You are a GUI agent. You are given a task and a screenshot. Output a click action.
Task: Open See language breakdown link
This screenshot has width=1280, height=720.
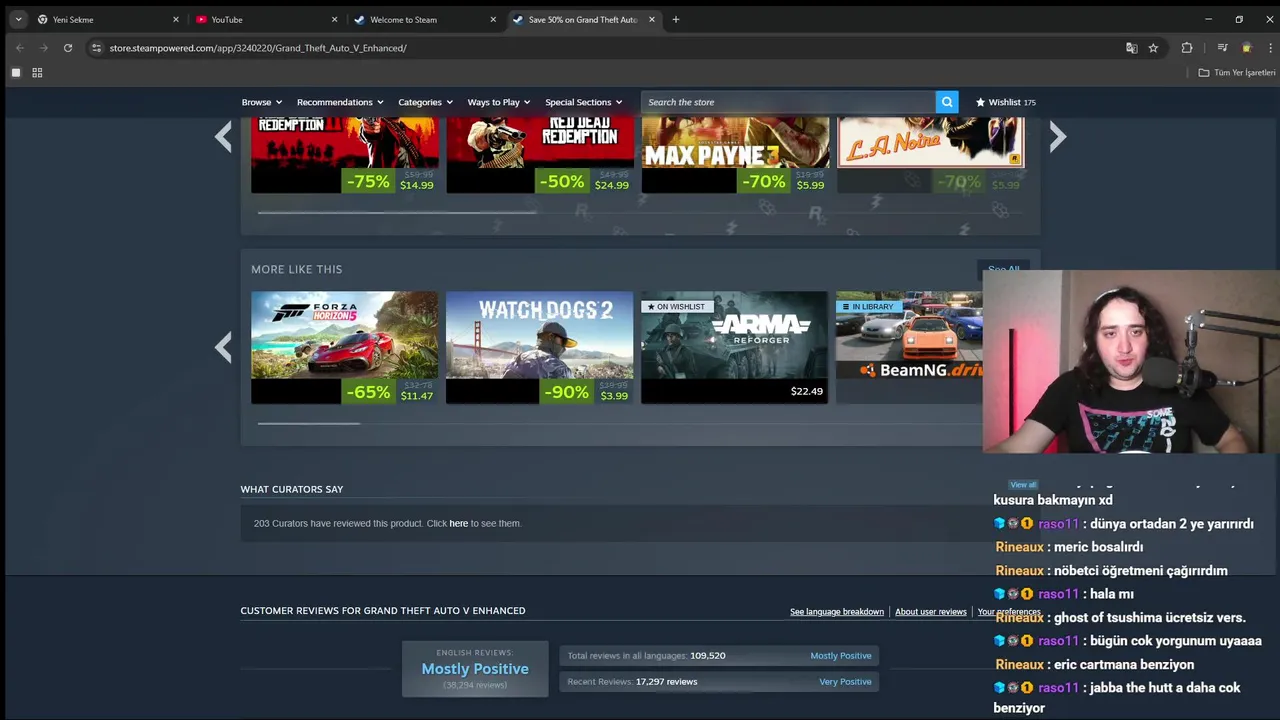[837, 612]
